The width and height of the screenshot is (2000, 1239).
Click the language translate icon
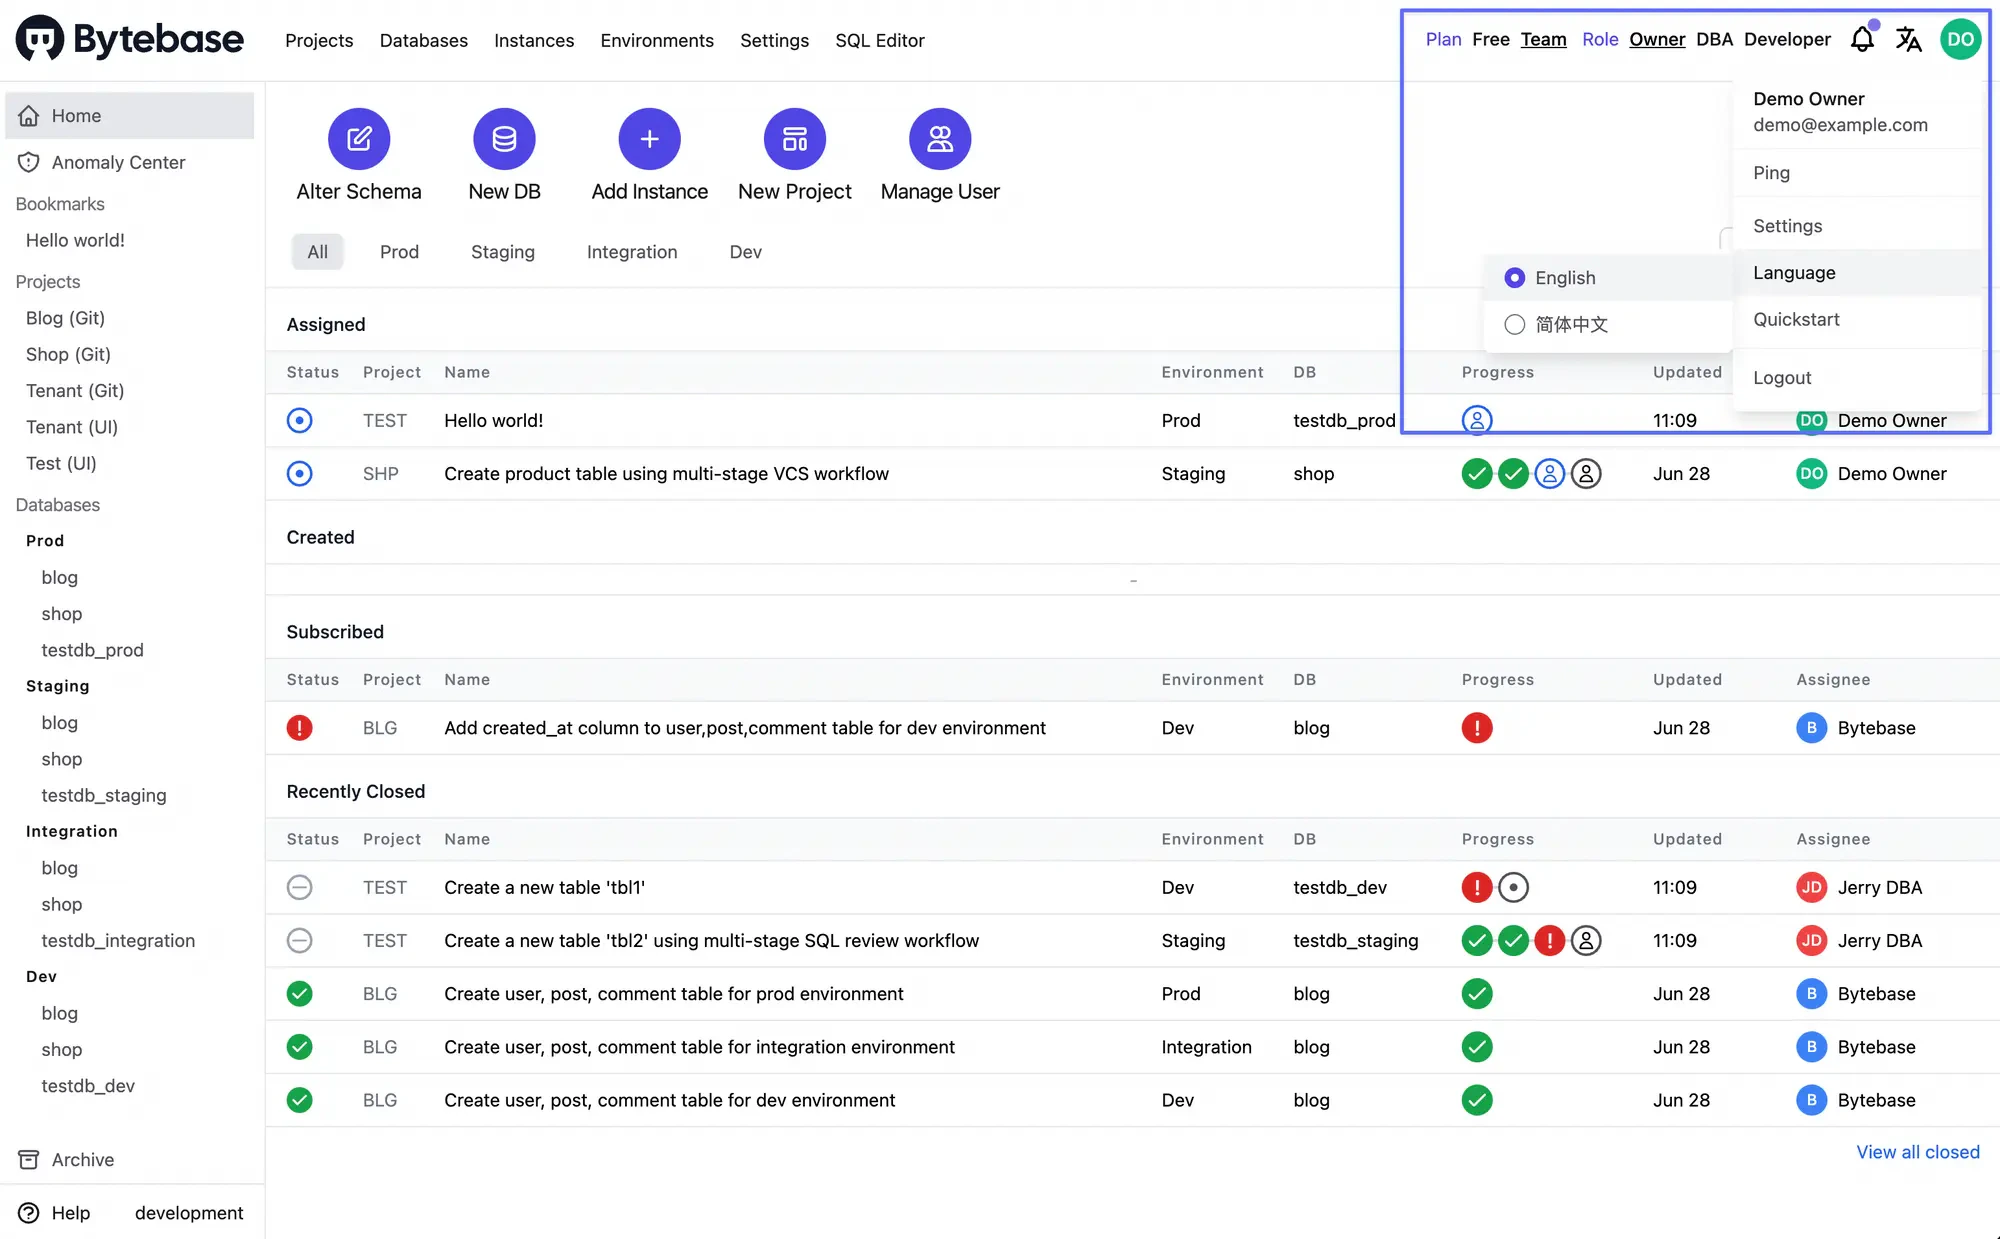tap(1908, 40)
